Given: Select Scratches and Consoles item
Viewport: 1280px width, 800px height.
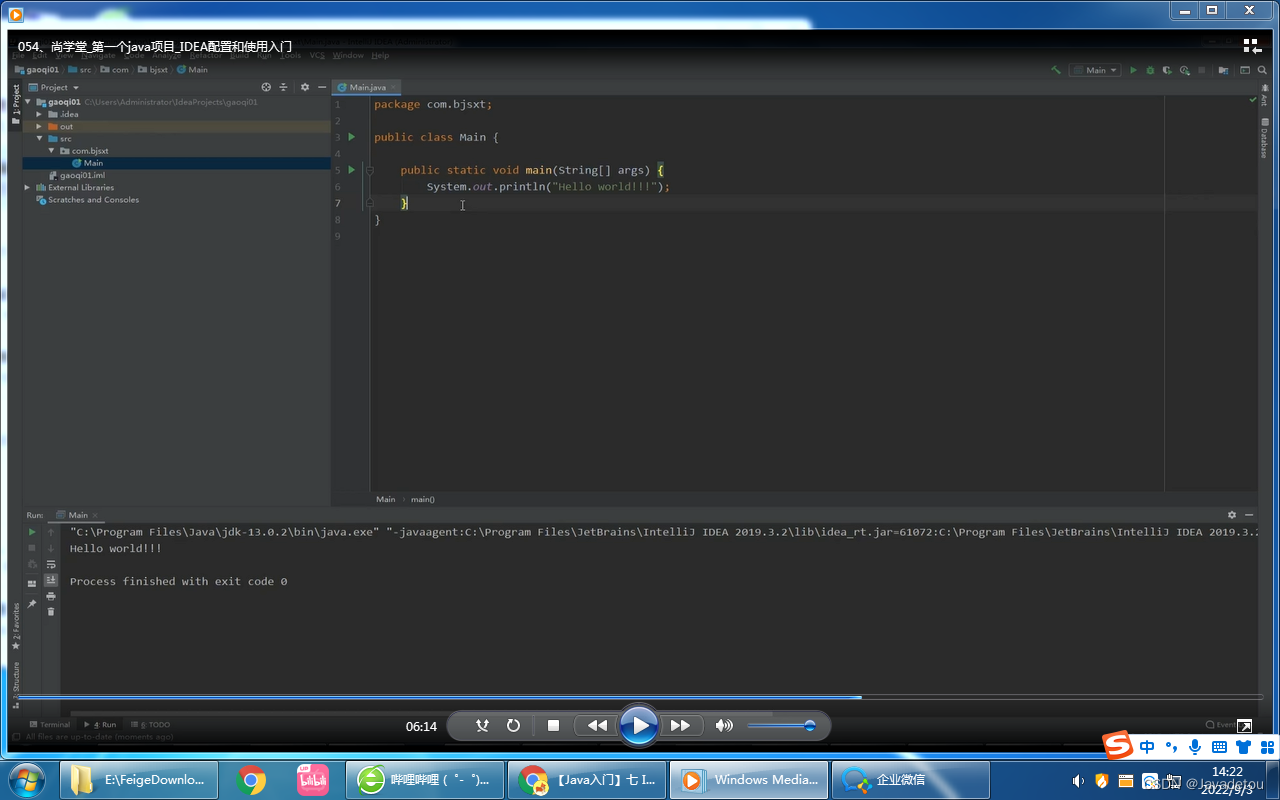Looking at the screenshot, I should (x=93, y=200).
